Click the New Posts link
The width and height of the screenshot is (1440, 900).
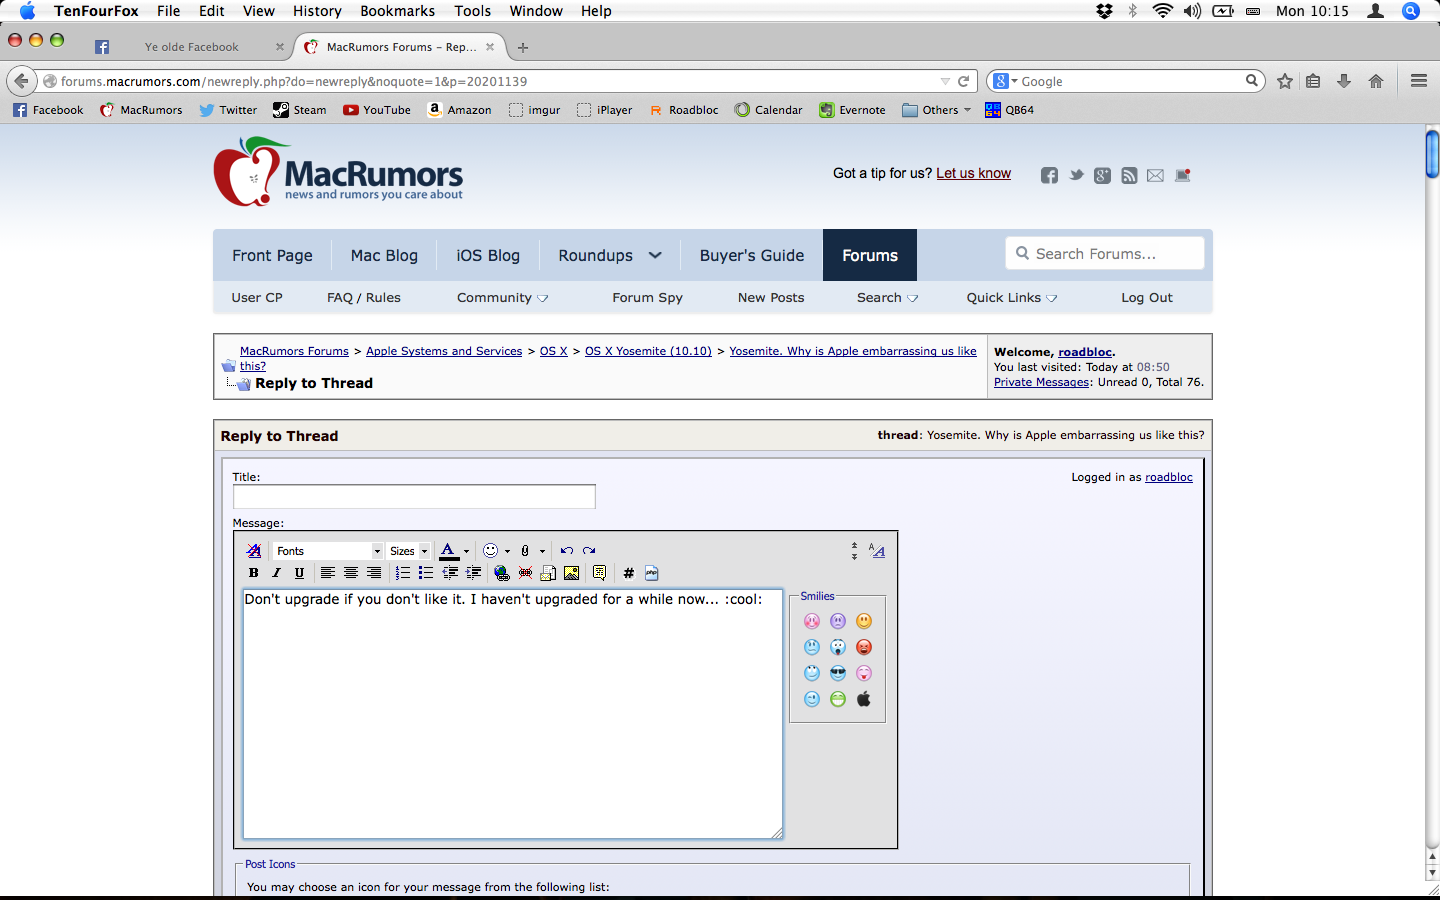pos(771,298)
